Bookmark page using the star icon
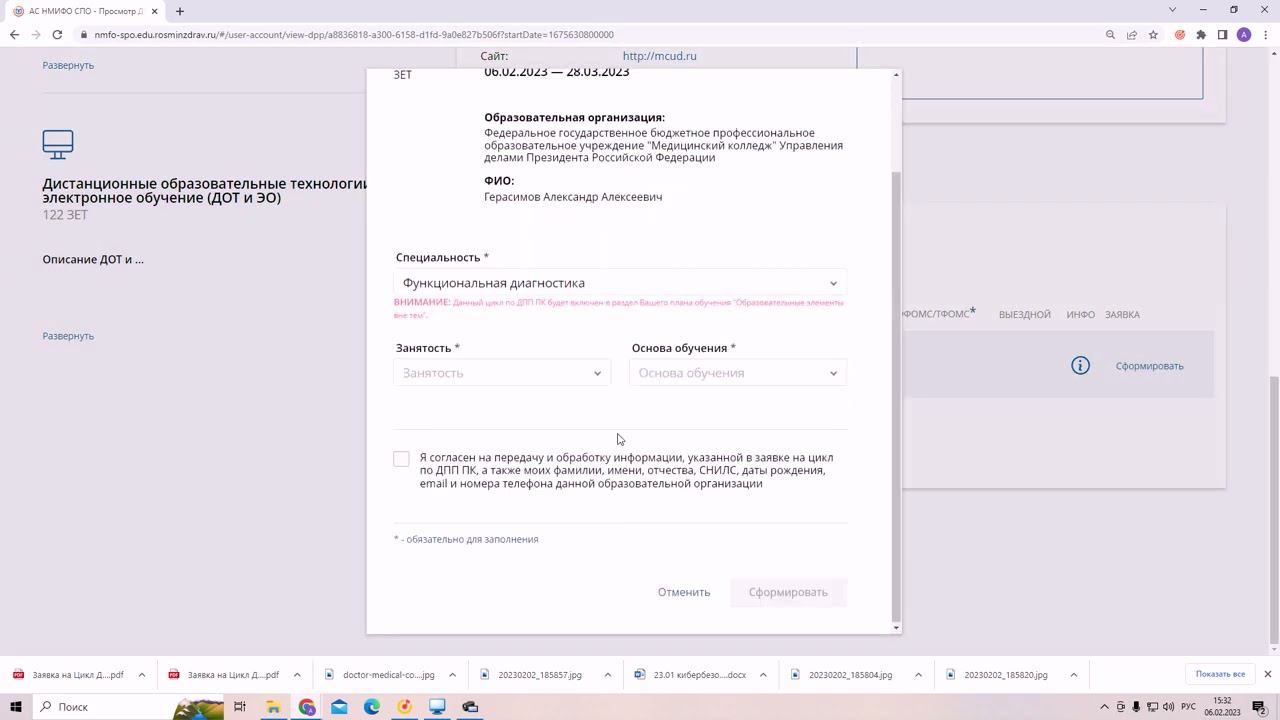The height and width of the screenshot is (720, 1280). (x=1153, y=34)
